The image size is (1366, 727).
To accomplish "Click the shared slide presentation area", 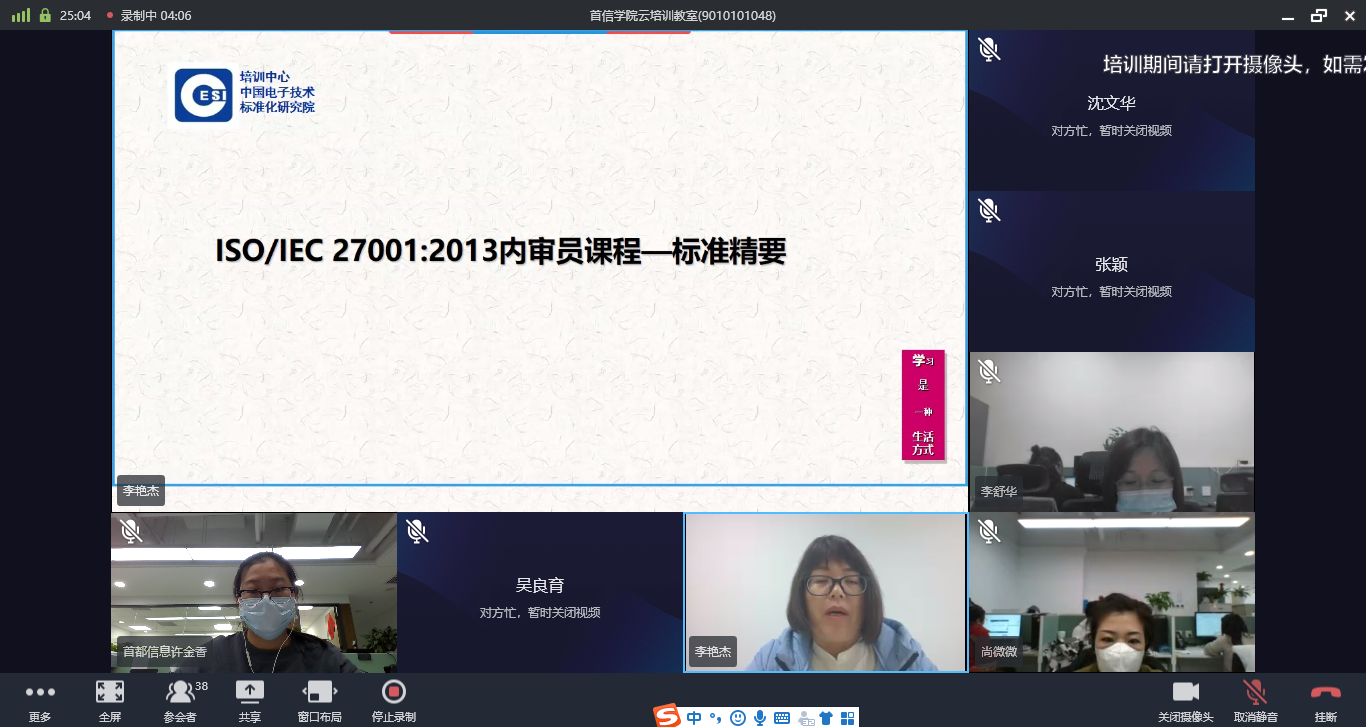I will pyautogui.click(x=540, y=258).
